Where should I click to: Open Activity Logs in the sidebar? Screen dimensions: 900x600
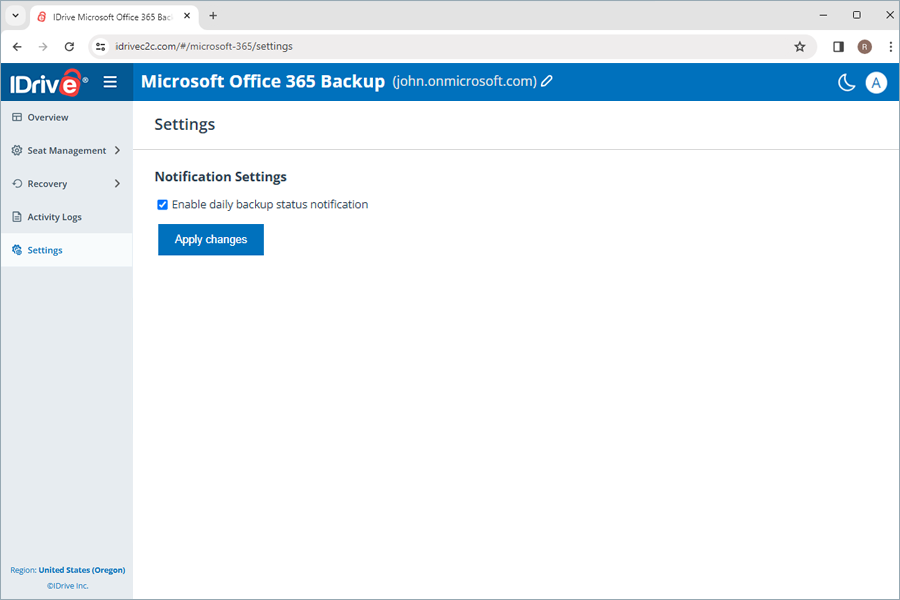[x=54, y=217]
